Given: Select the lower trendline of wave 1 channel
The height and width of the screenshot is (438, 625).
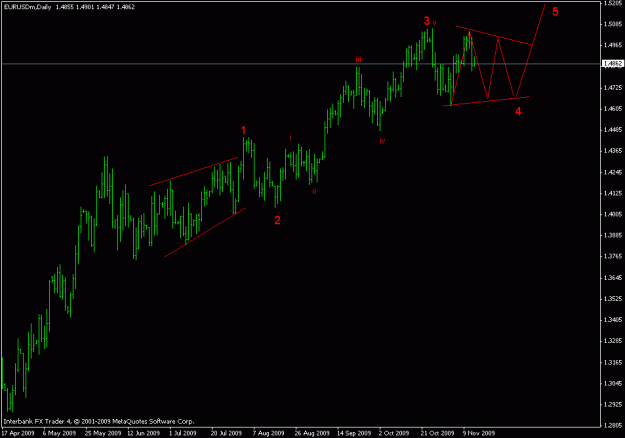Looking at the screenshot, I should 205,232.
